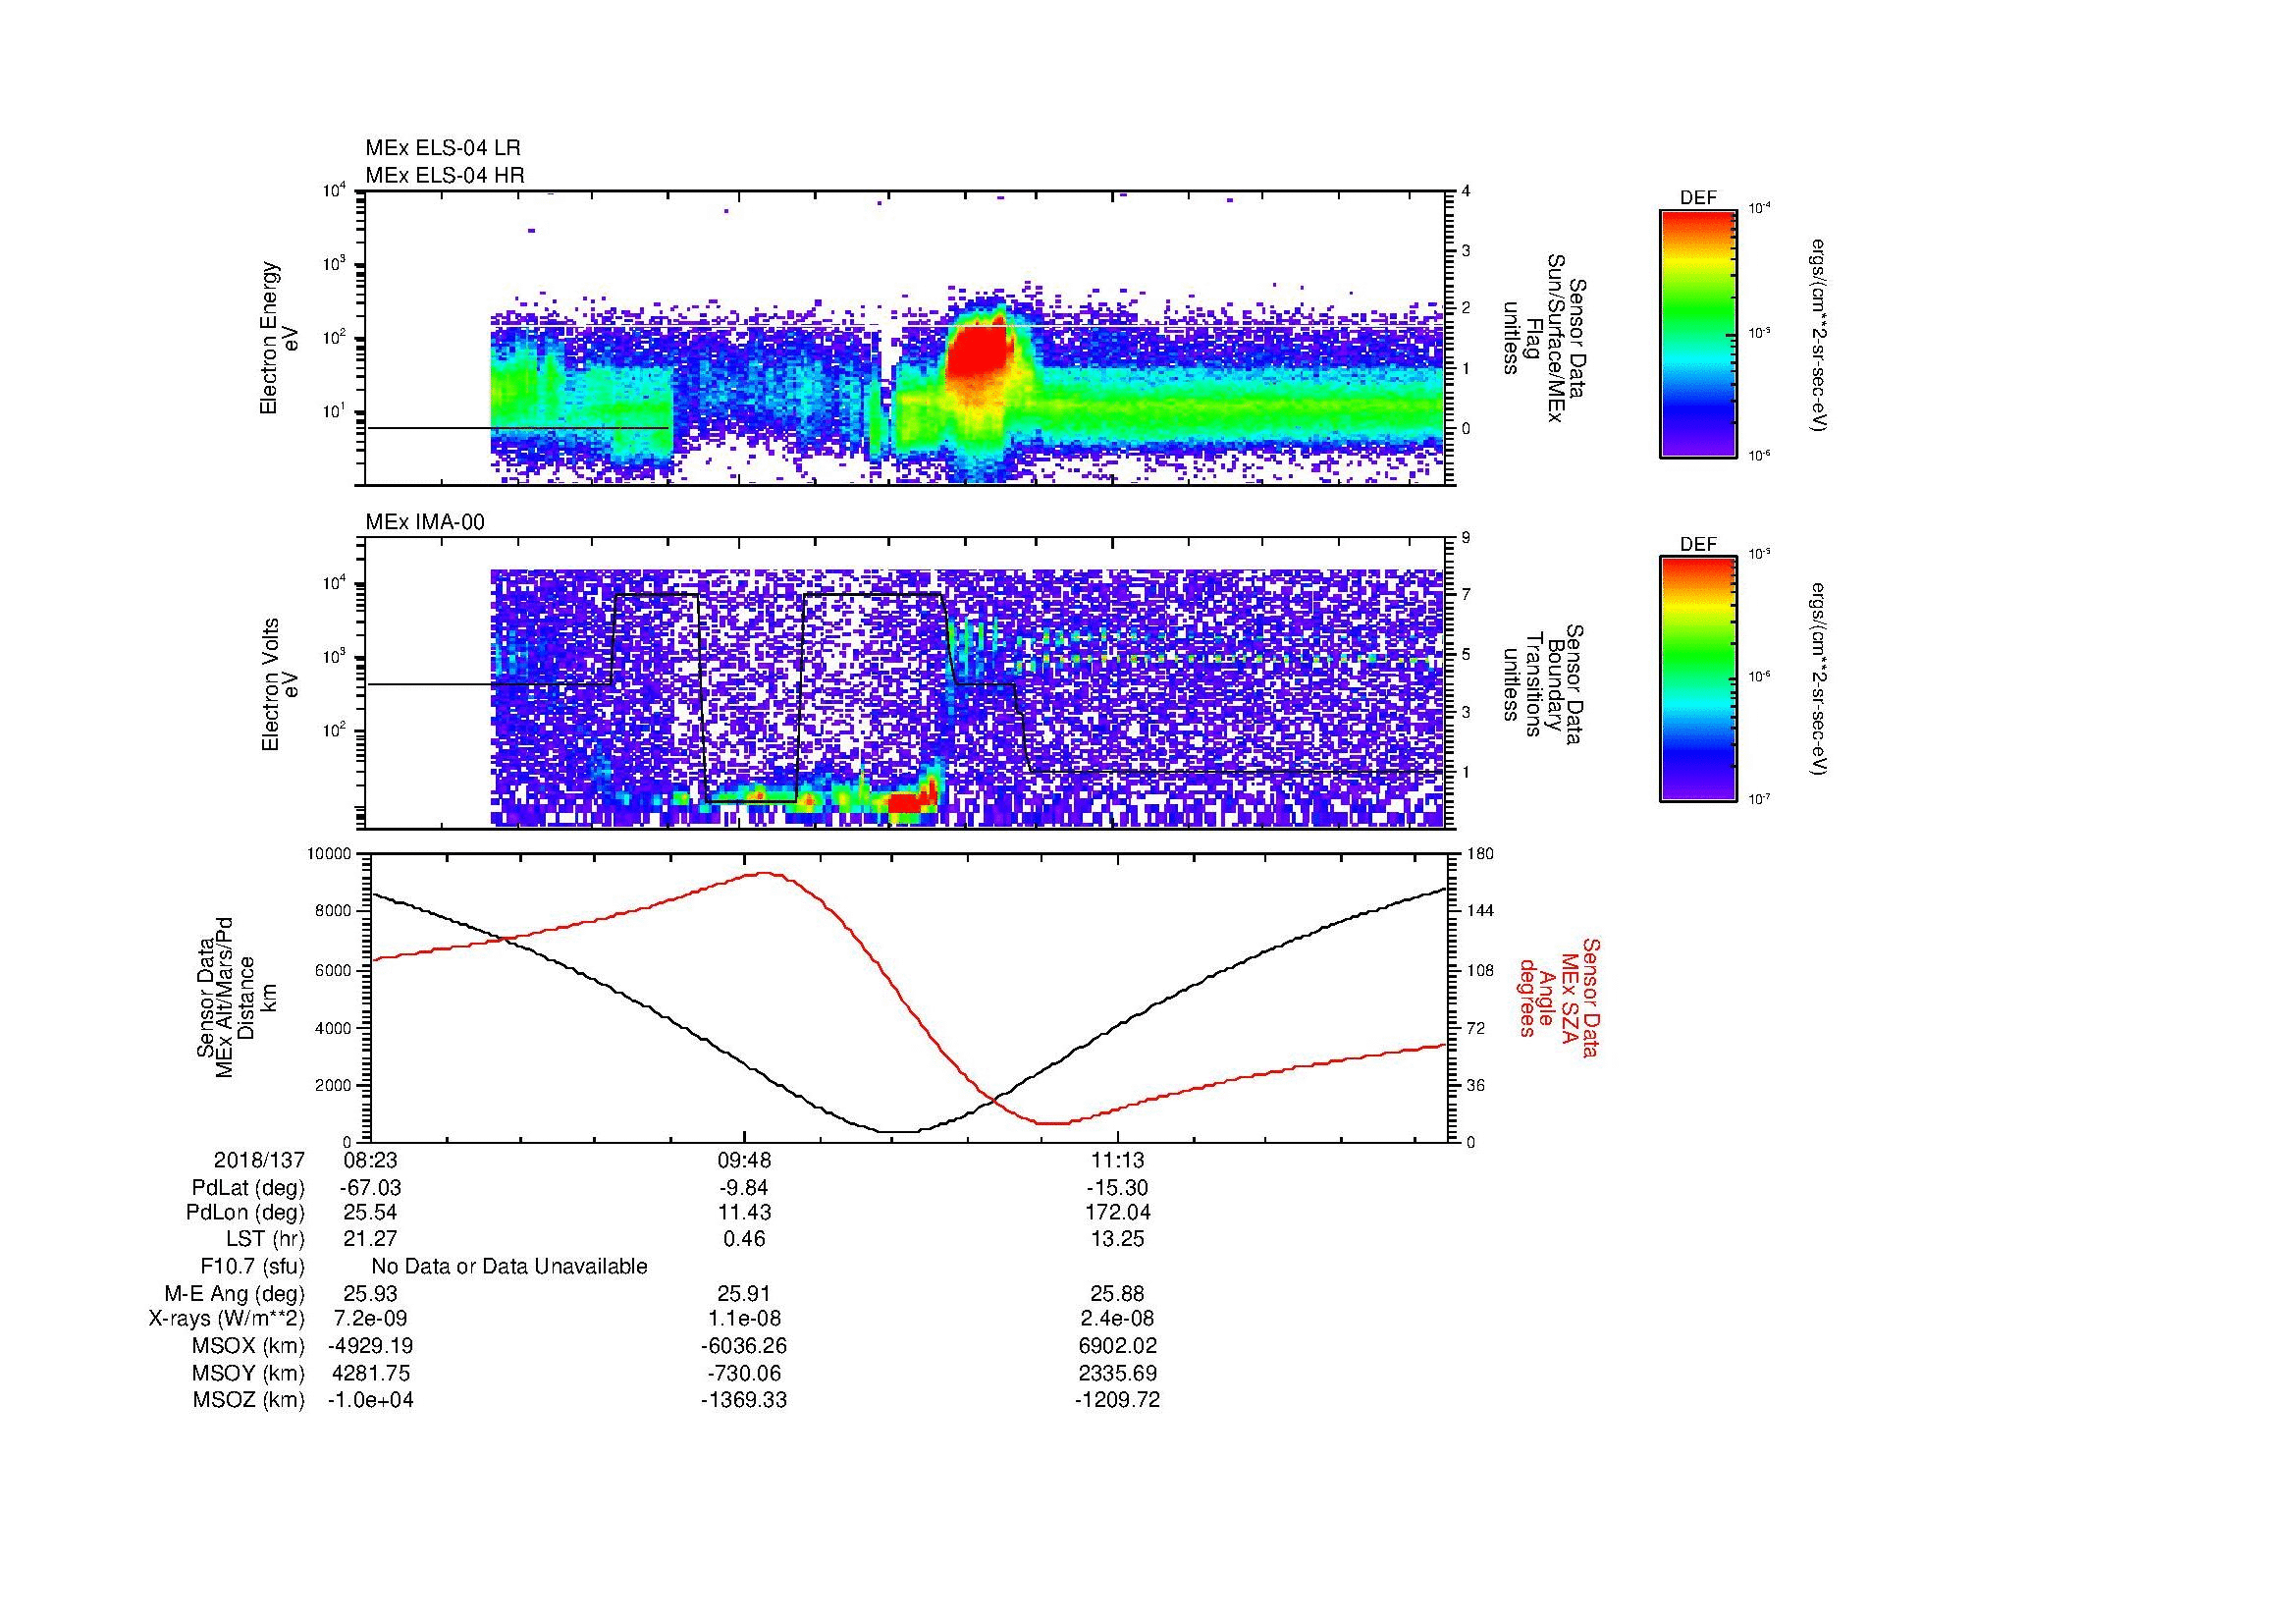Click the LST value '21.27'

(370, 1239)
